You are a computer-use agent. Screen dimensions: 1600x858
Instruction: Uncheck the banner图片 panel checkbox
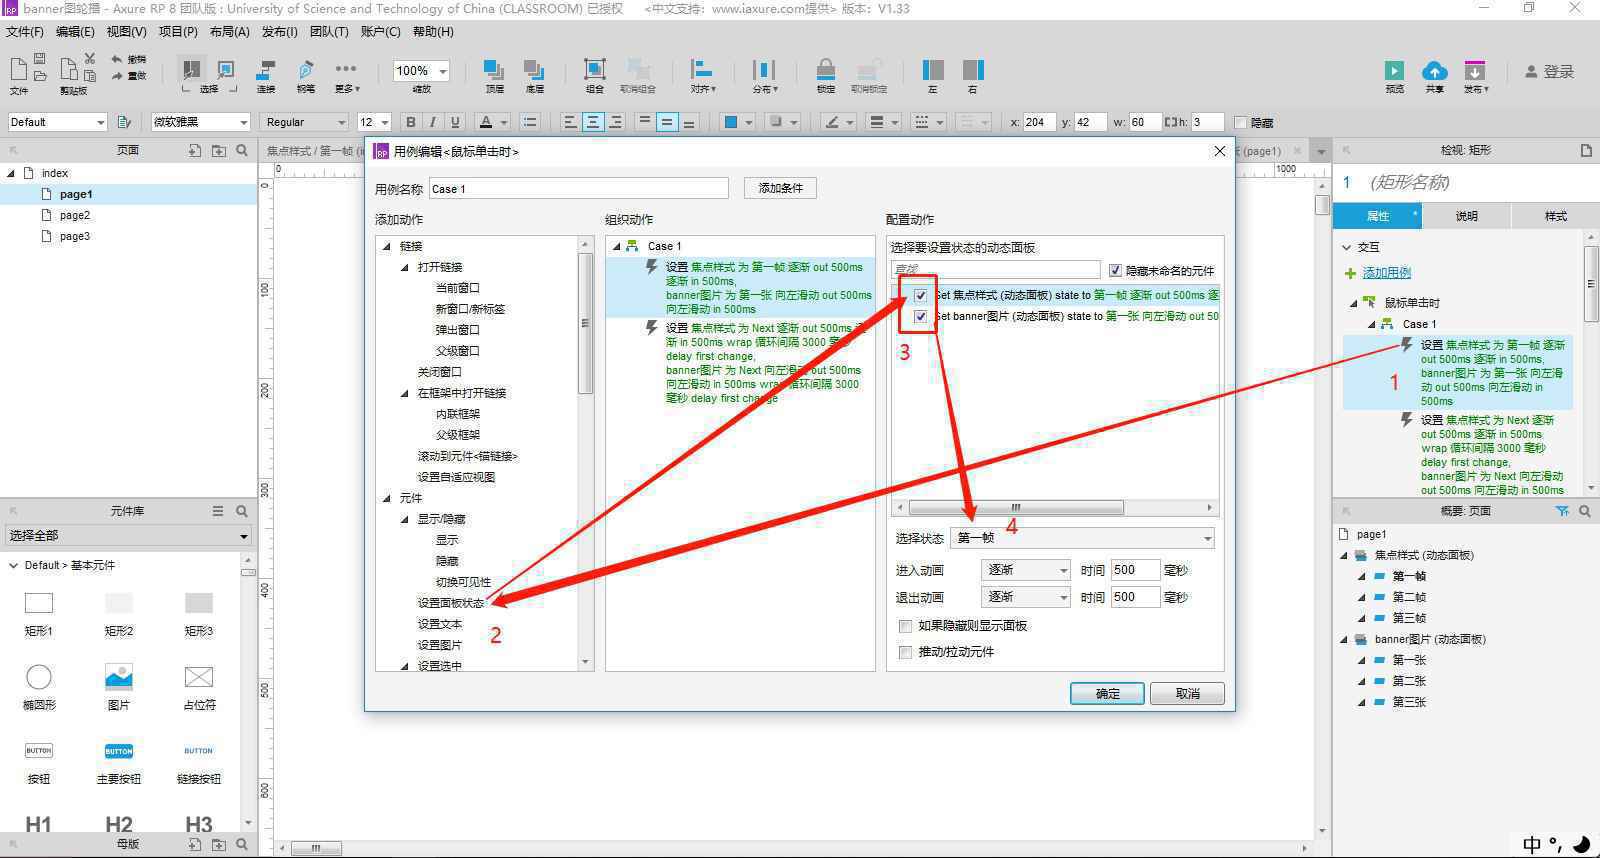[x=920, y=316]
